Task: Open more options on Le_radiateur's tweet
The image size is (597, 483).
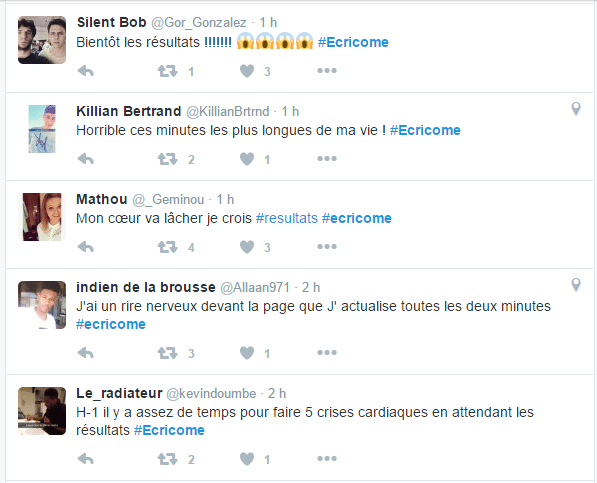Action: [327, 459]
